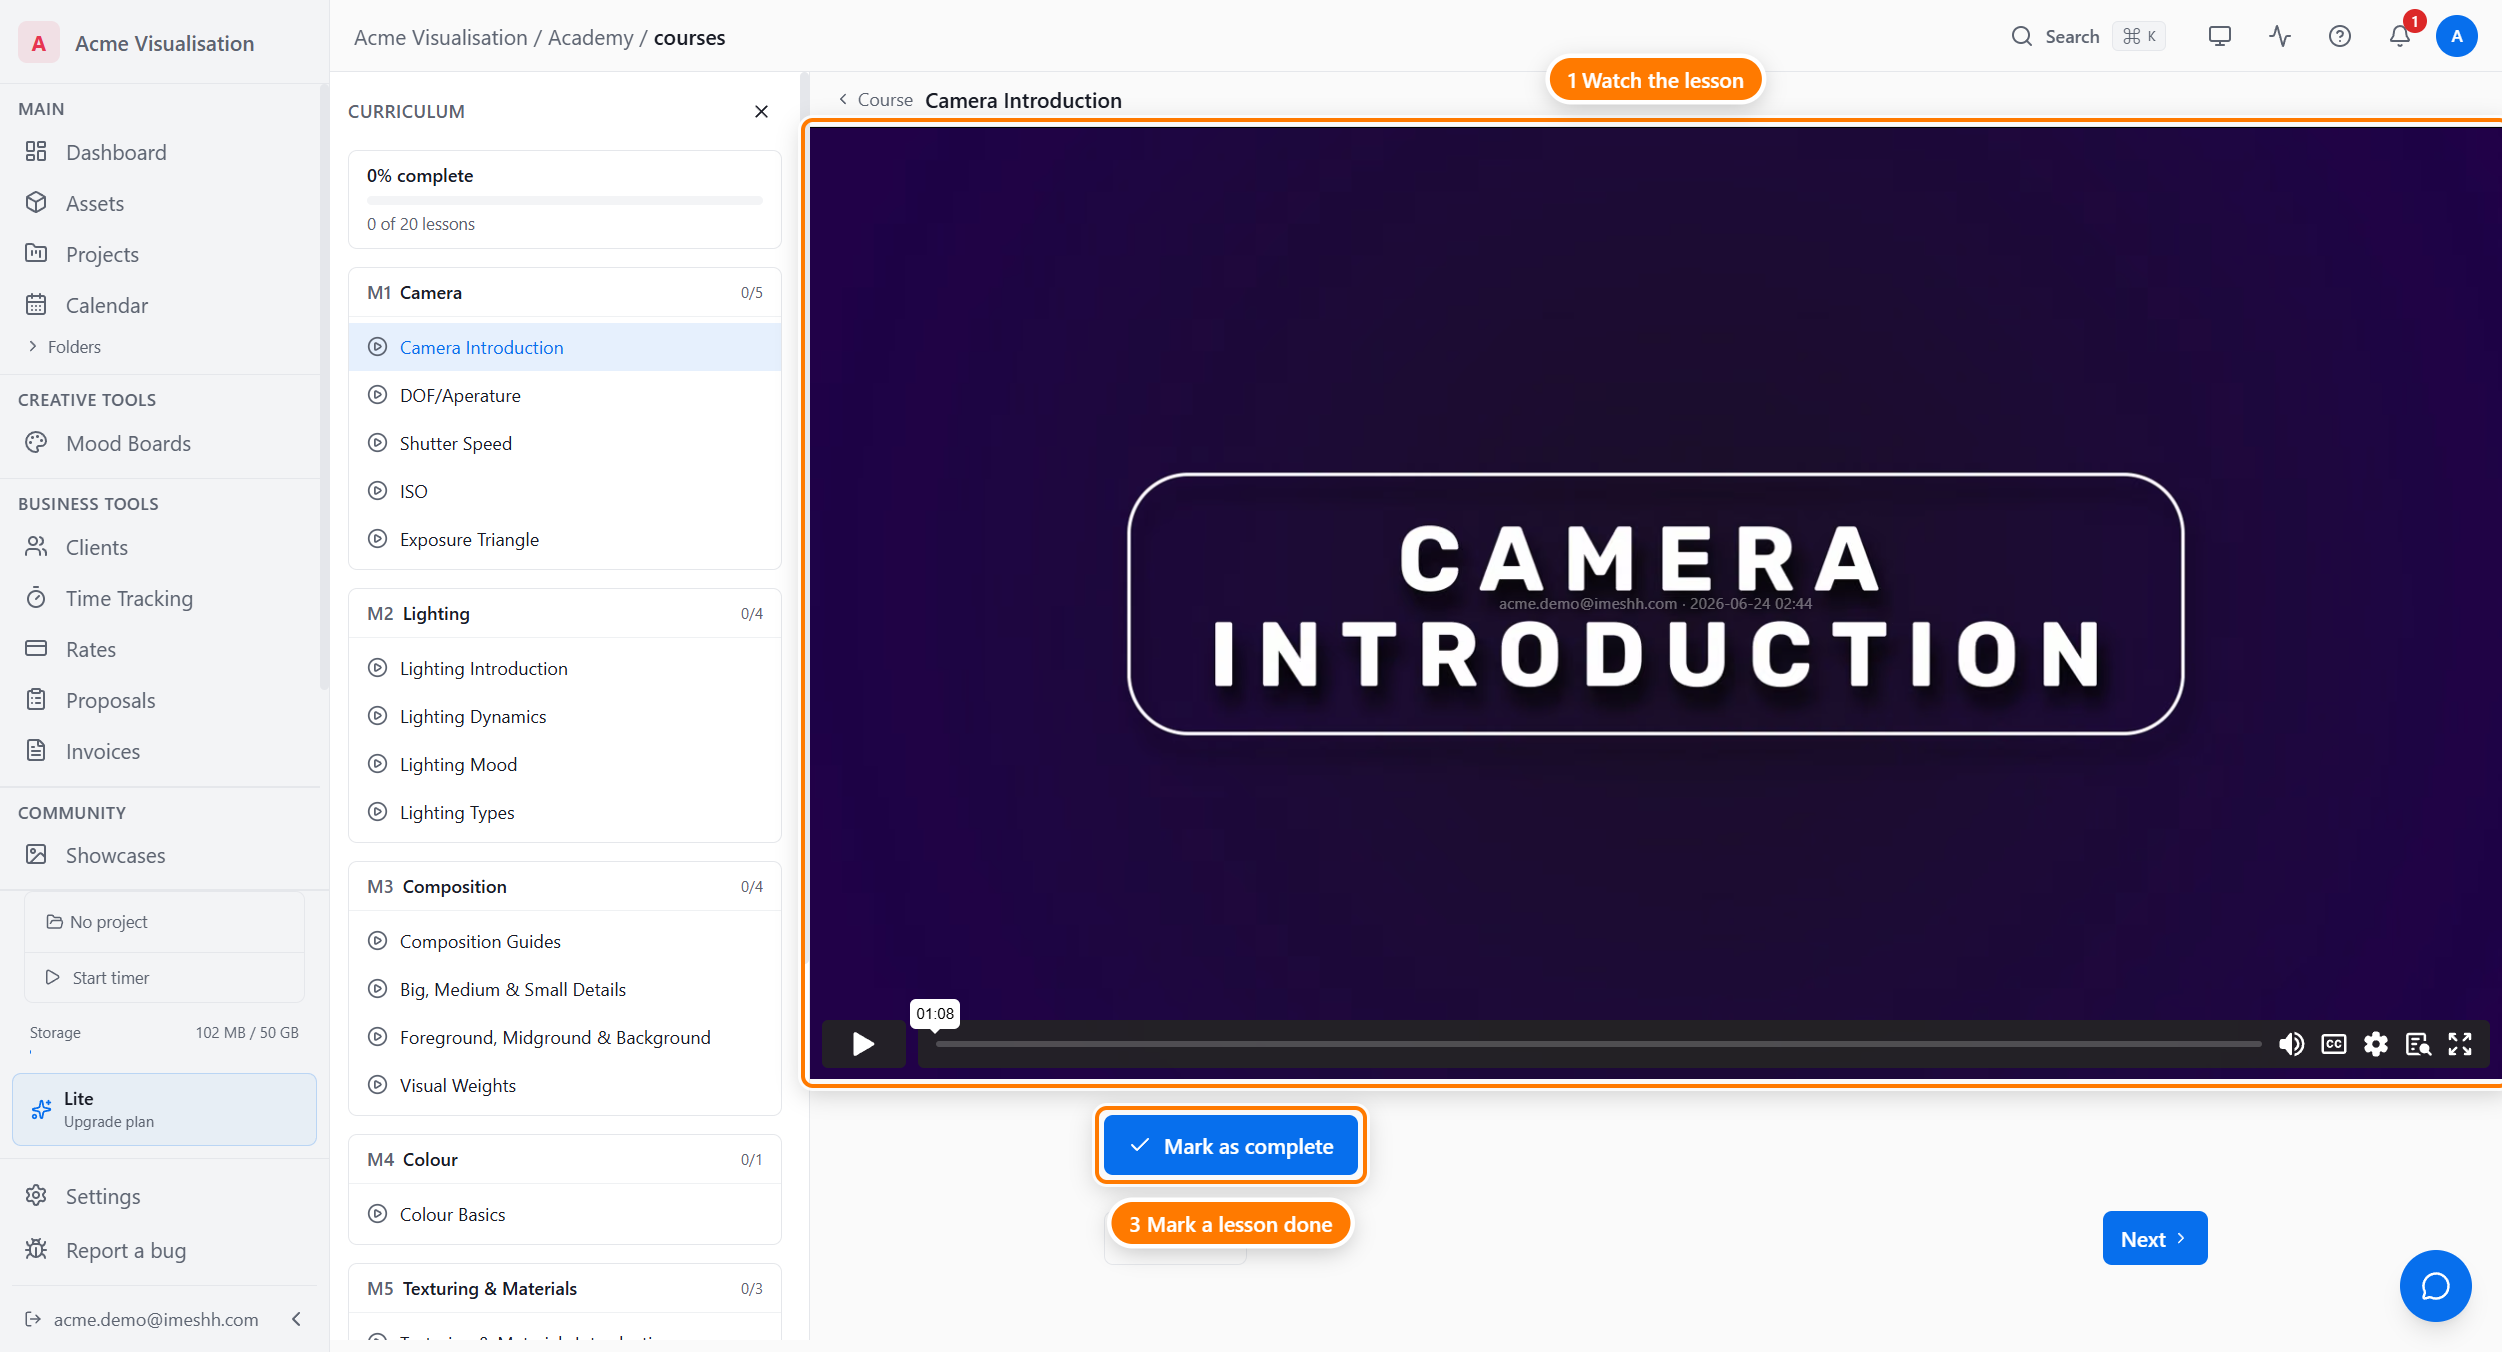Click the monitor screen icon in header

(x=2220, y=37)
